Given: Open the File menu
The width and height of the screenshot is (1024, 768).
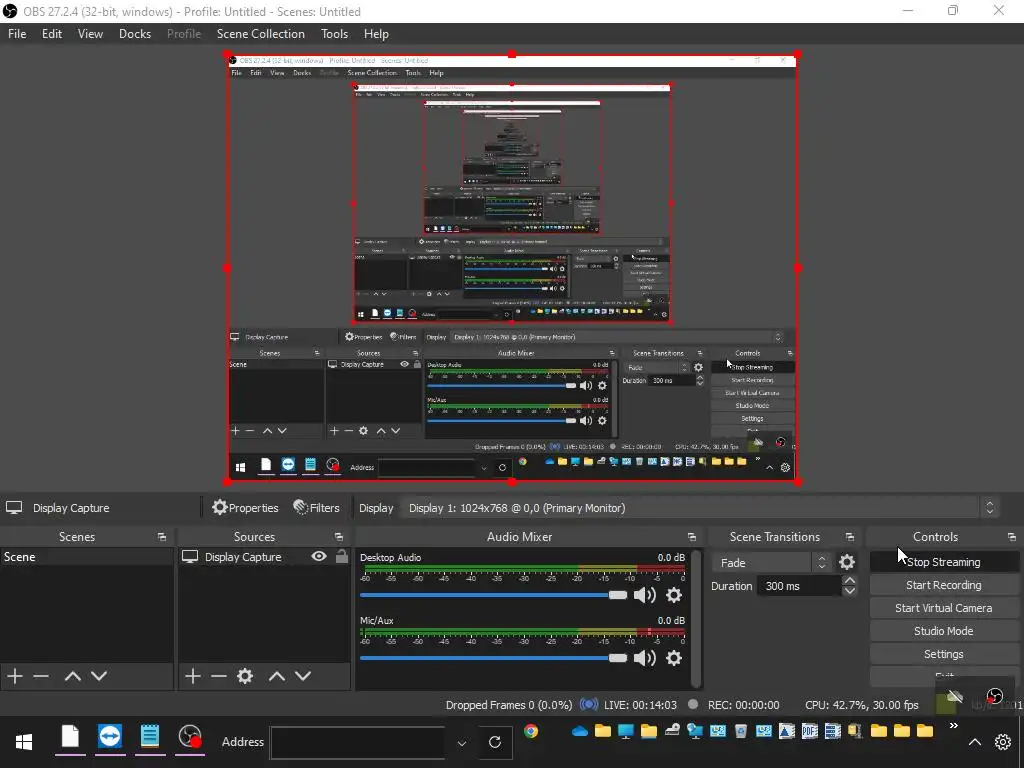Looking at the screenshot, I should [17, 34].
